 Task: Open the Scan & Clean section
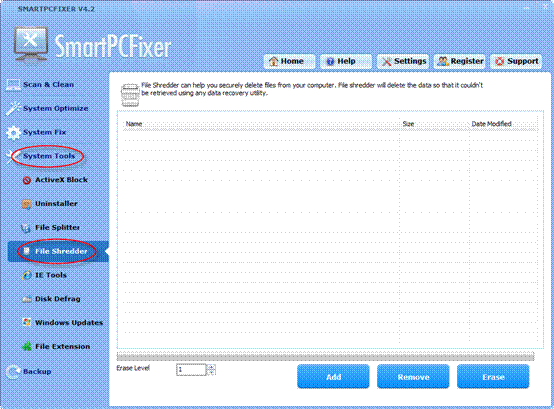tap(48, 84)
